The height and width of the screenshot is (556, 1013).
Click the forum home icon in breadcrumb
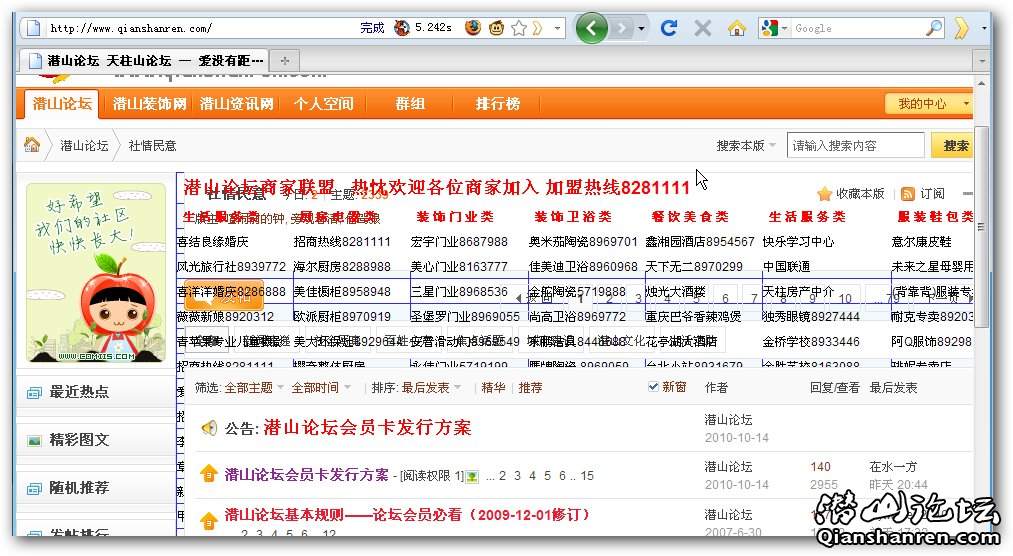(x=32, y=145)
